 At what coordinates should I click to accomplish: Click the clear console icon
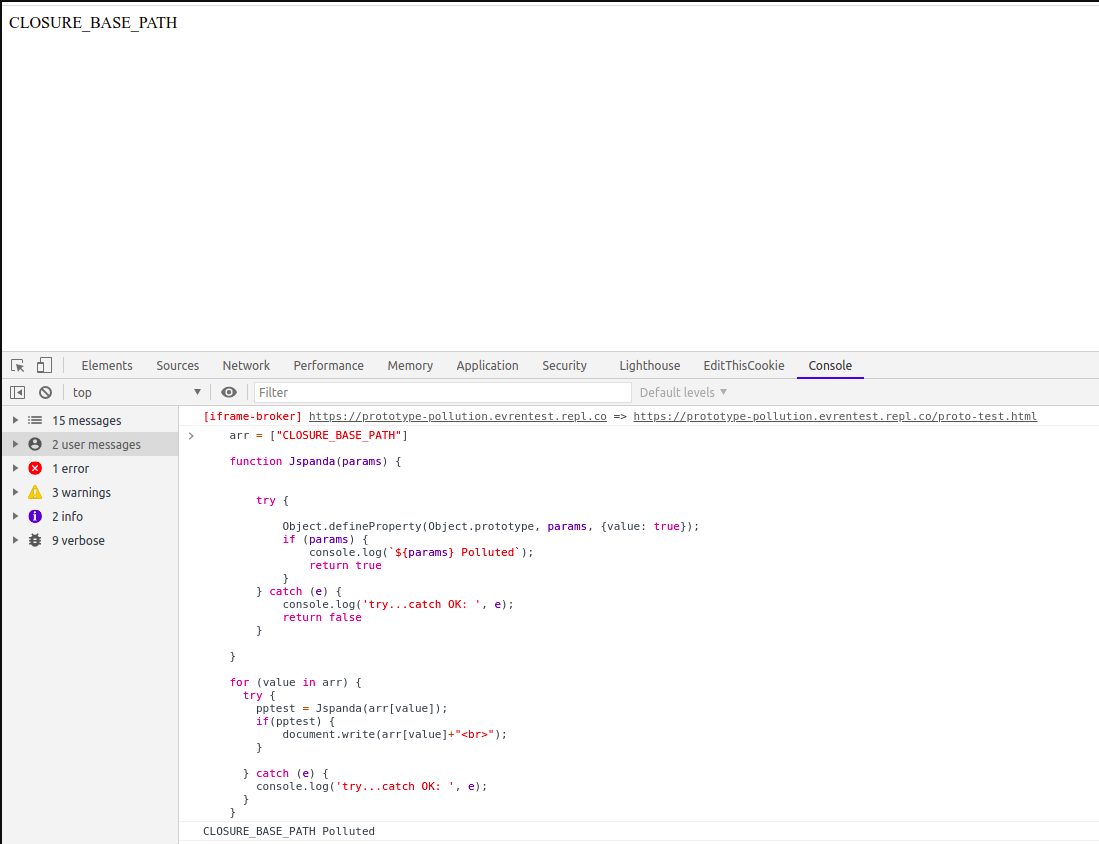click(45, 393)
